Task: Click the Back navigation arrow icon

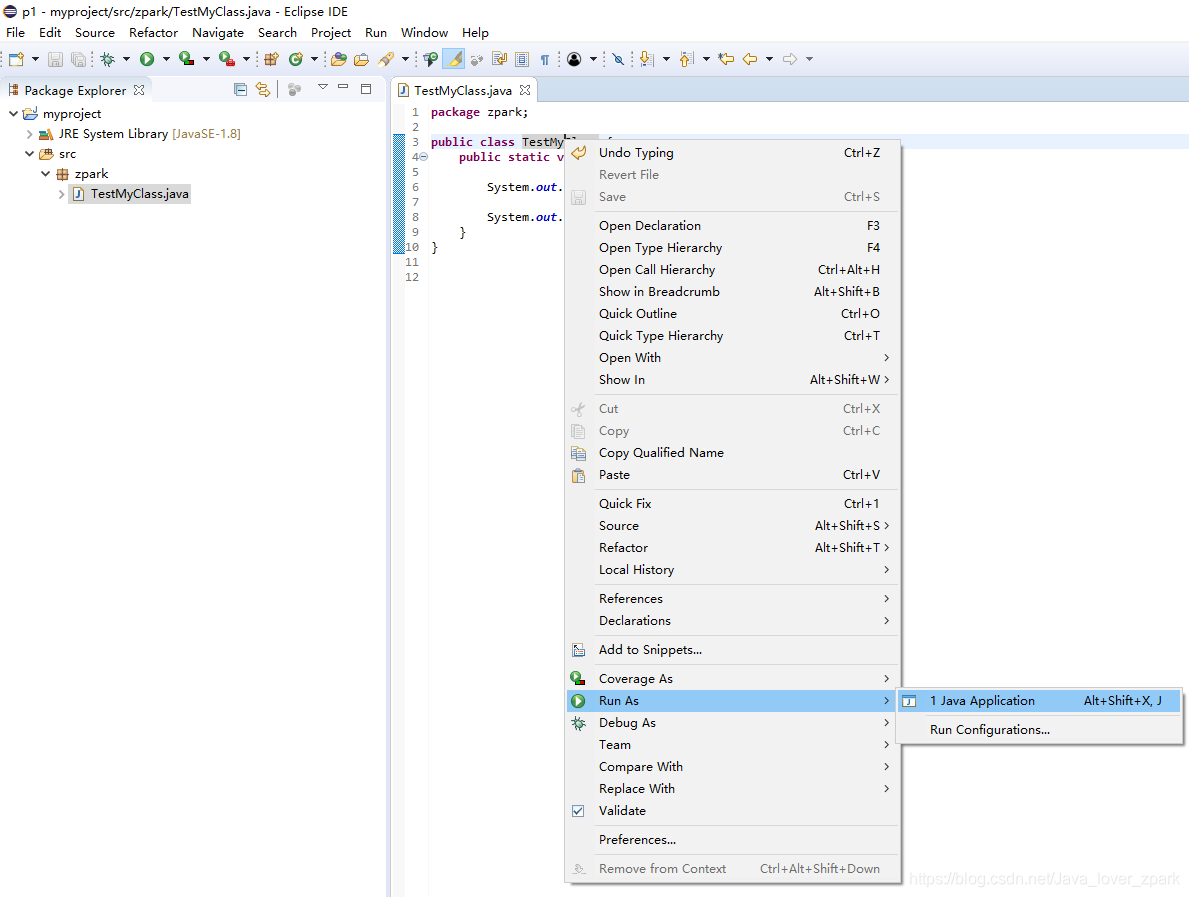Action: (x=750, y=59)
